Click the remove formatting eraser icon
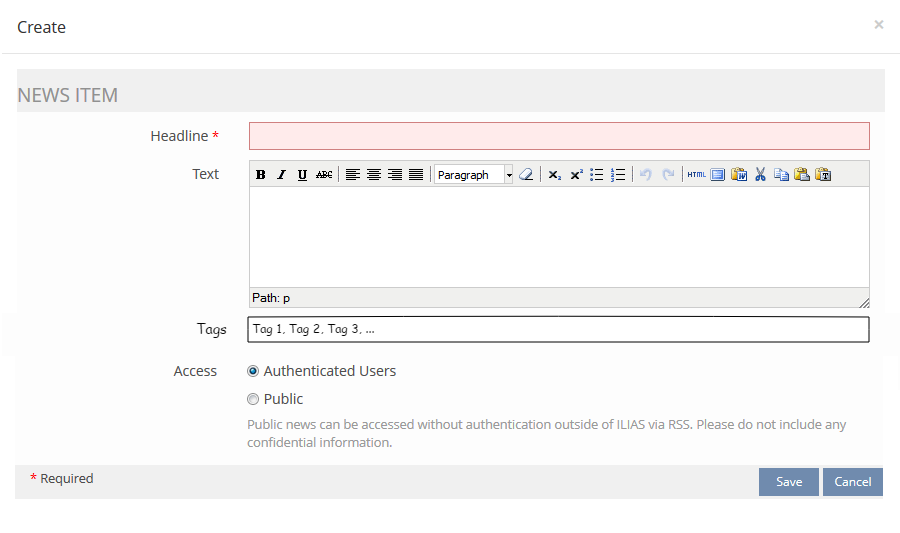900x533 pixels. coord(526,175)
